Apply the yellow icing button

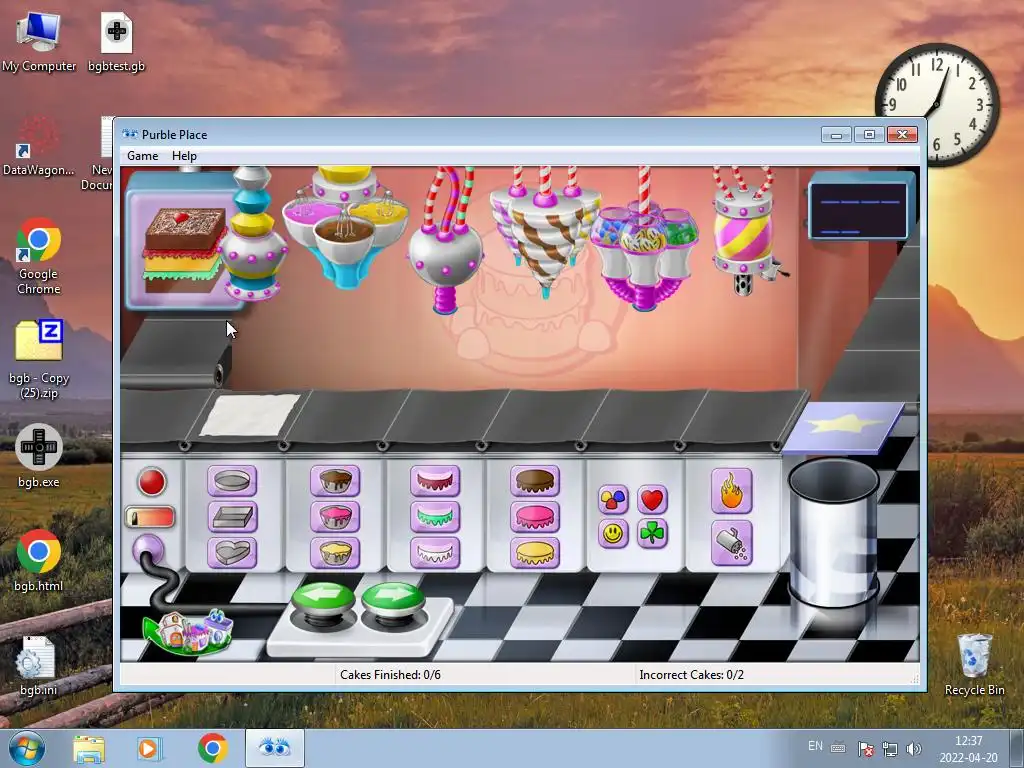[535, 552]
